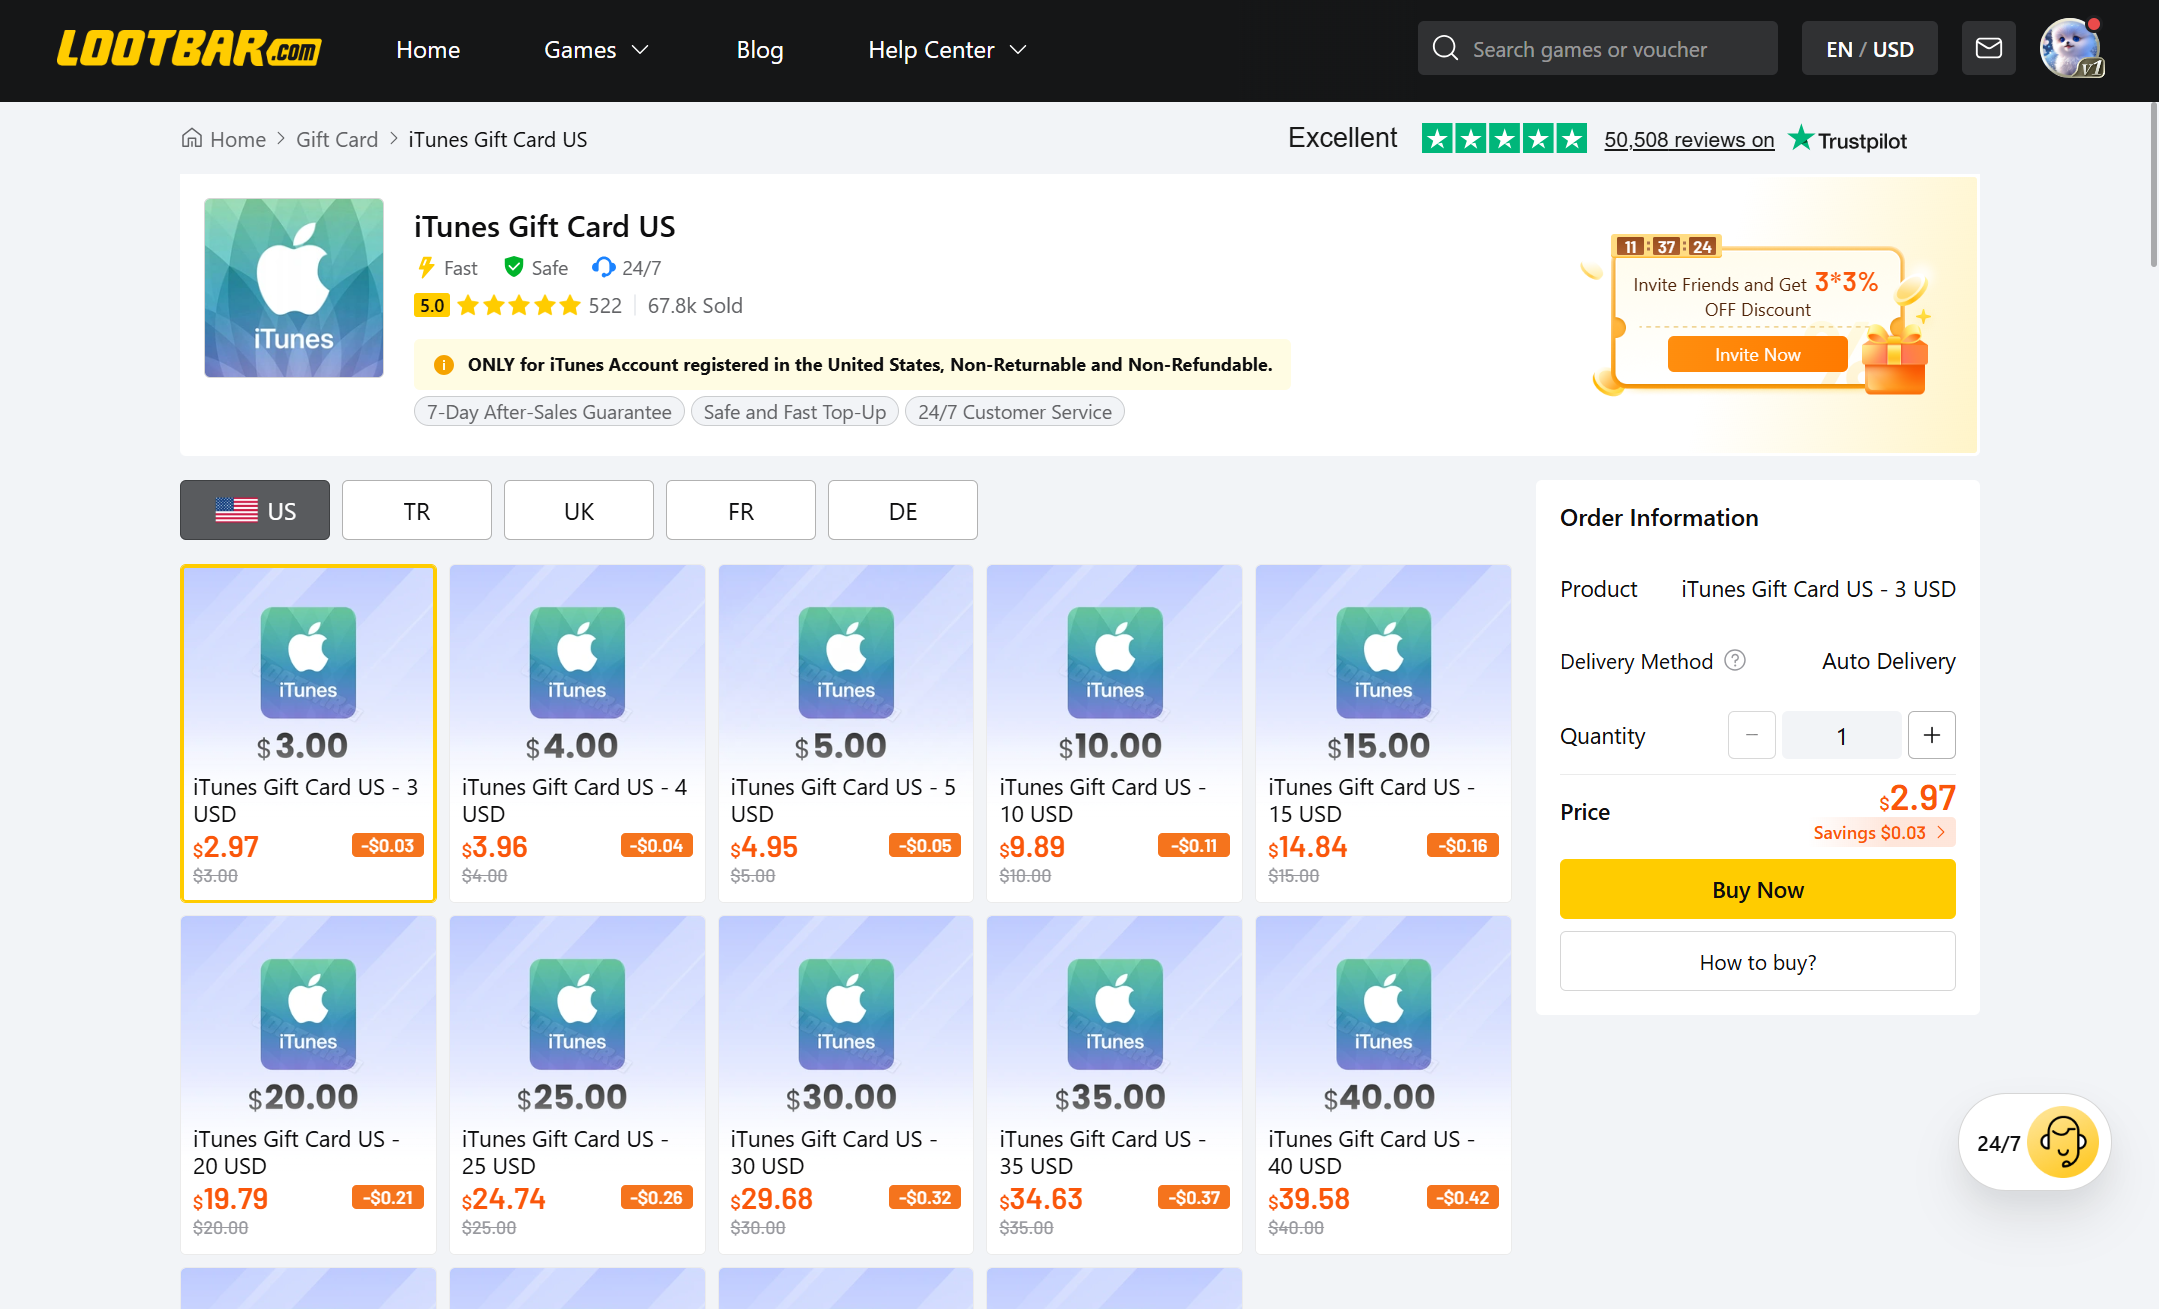Click the Gift Card breadcrumb link
Screen dimensions: 2159x1309
(337, 139)
